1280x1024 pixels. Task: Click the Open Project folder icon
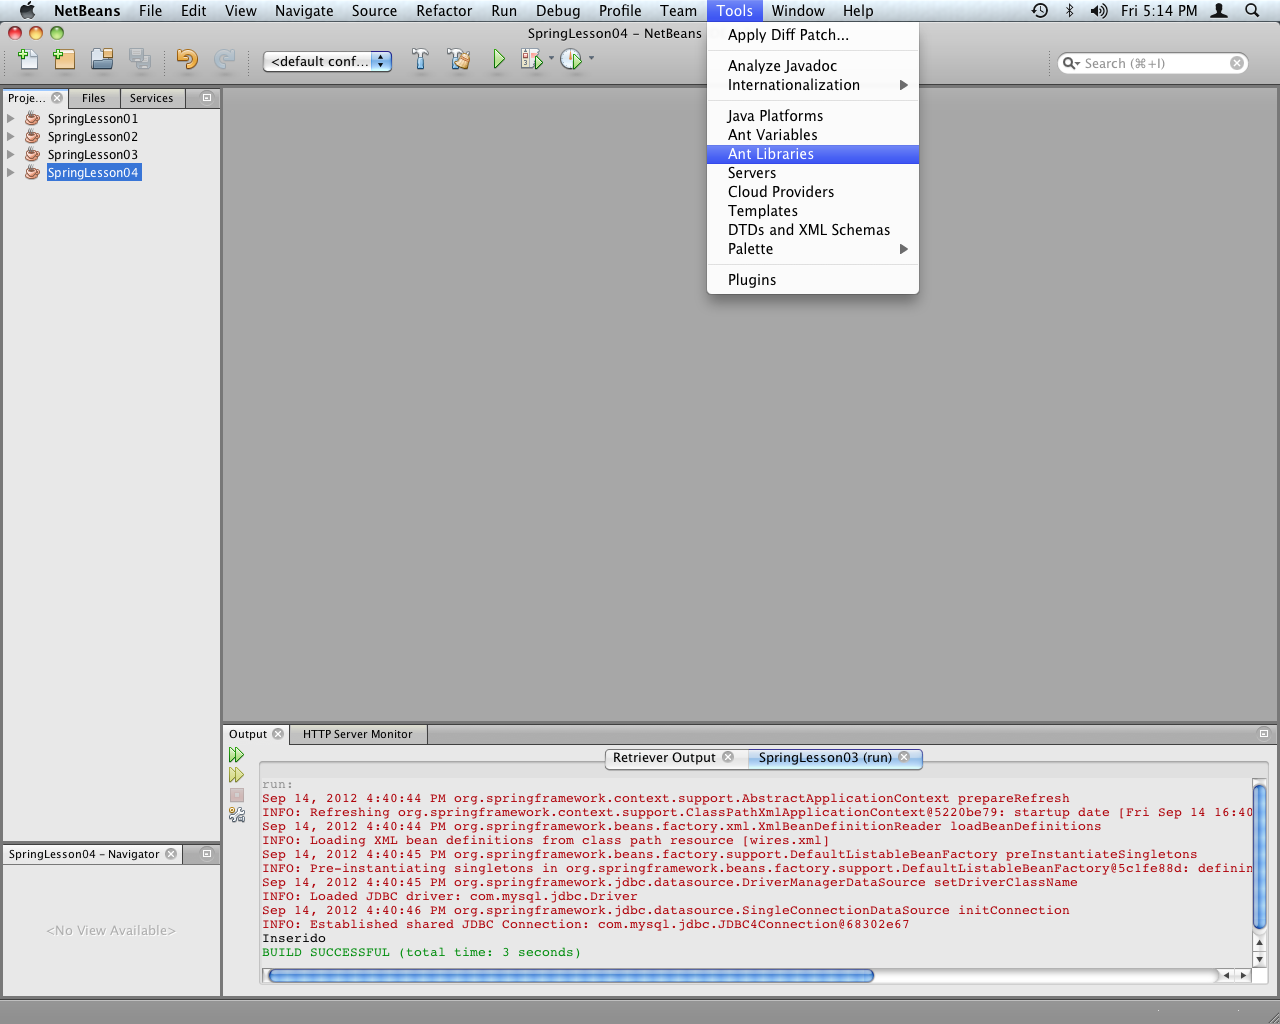tap(102, 60)
